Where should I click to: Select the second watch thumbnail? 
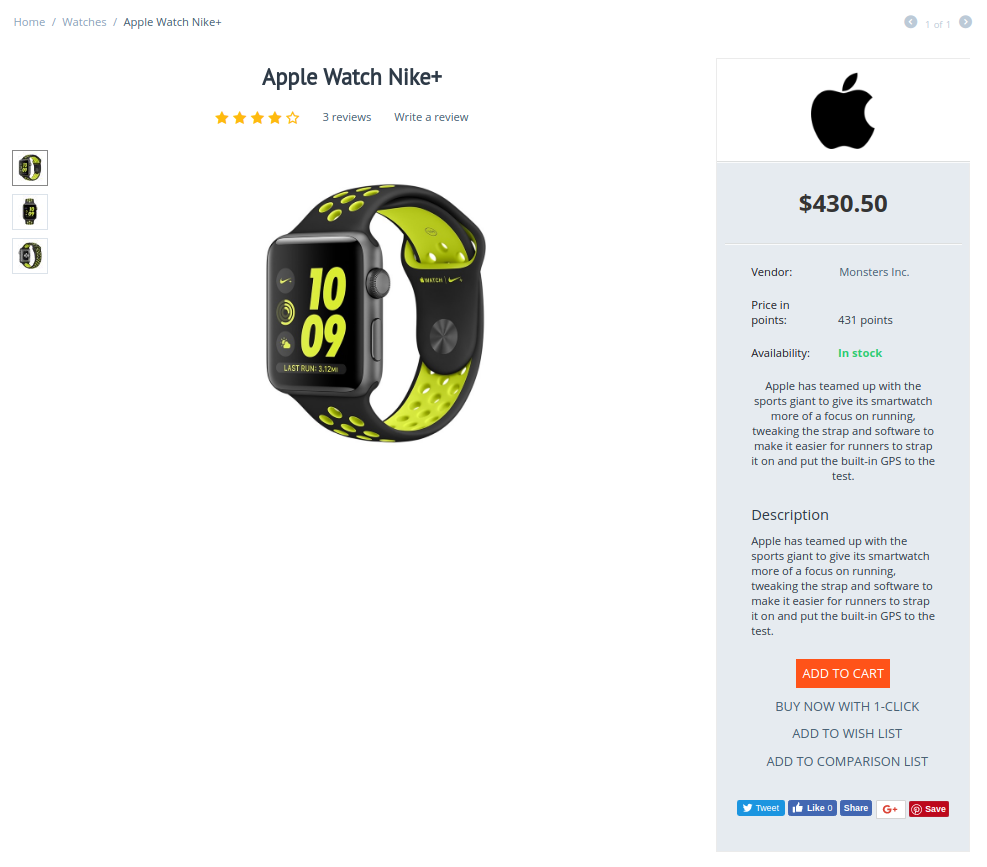pos(30,212)
